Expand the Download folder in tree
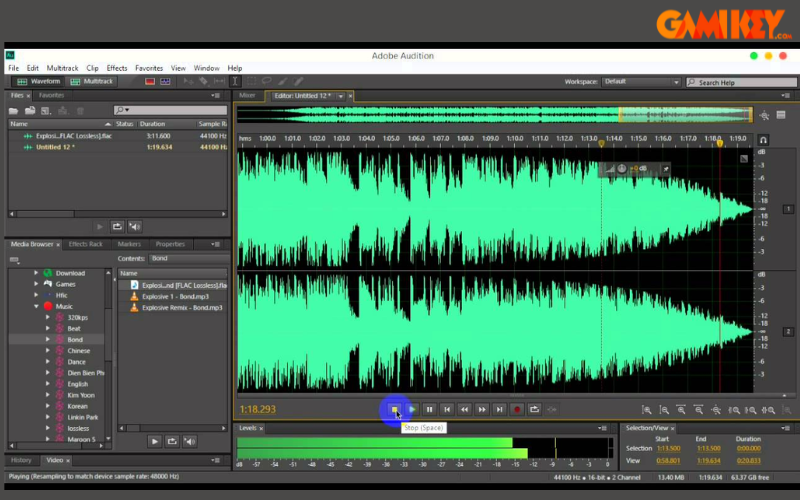Image resolution: width=800 pixels, height=500 pixels. pos(36,273)
